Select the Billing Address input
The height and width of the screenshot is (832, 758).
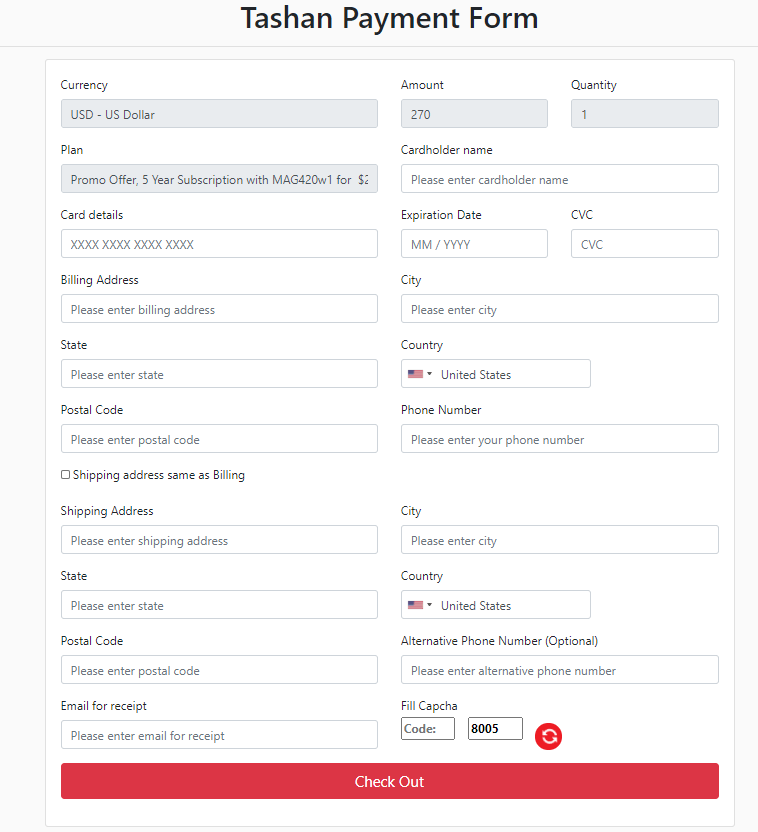point(219,309)
